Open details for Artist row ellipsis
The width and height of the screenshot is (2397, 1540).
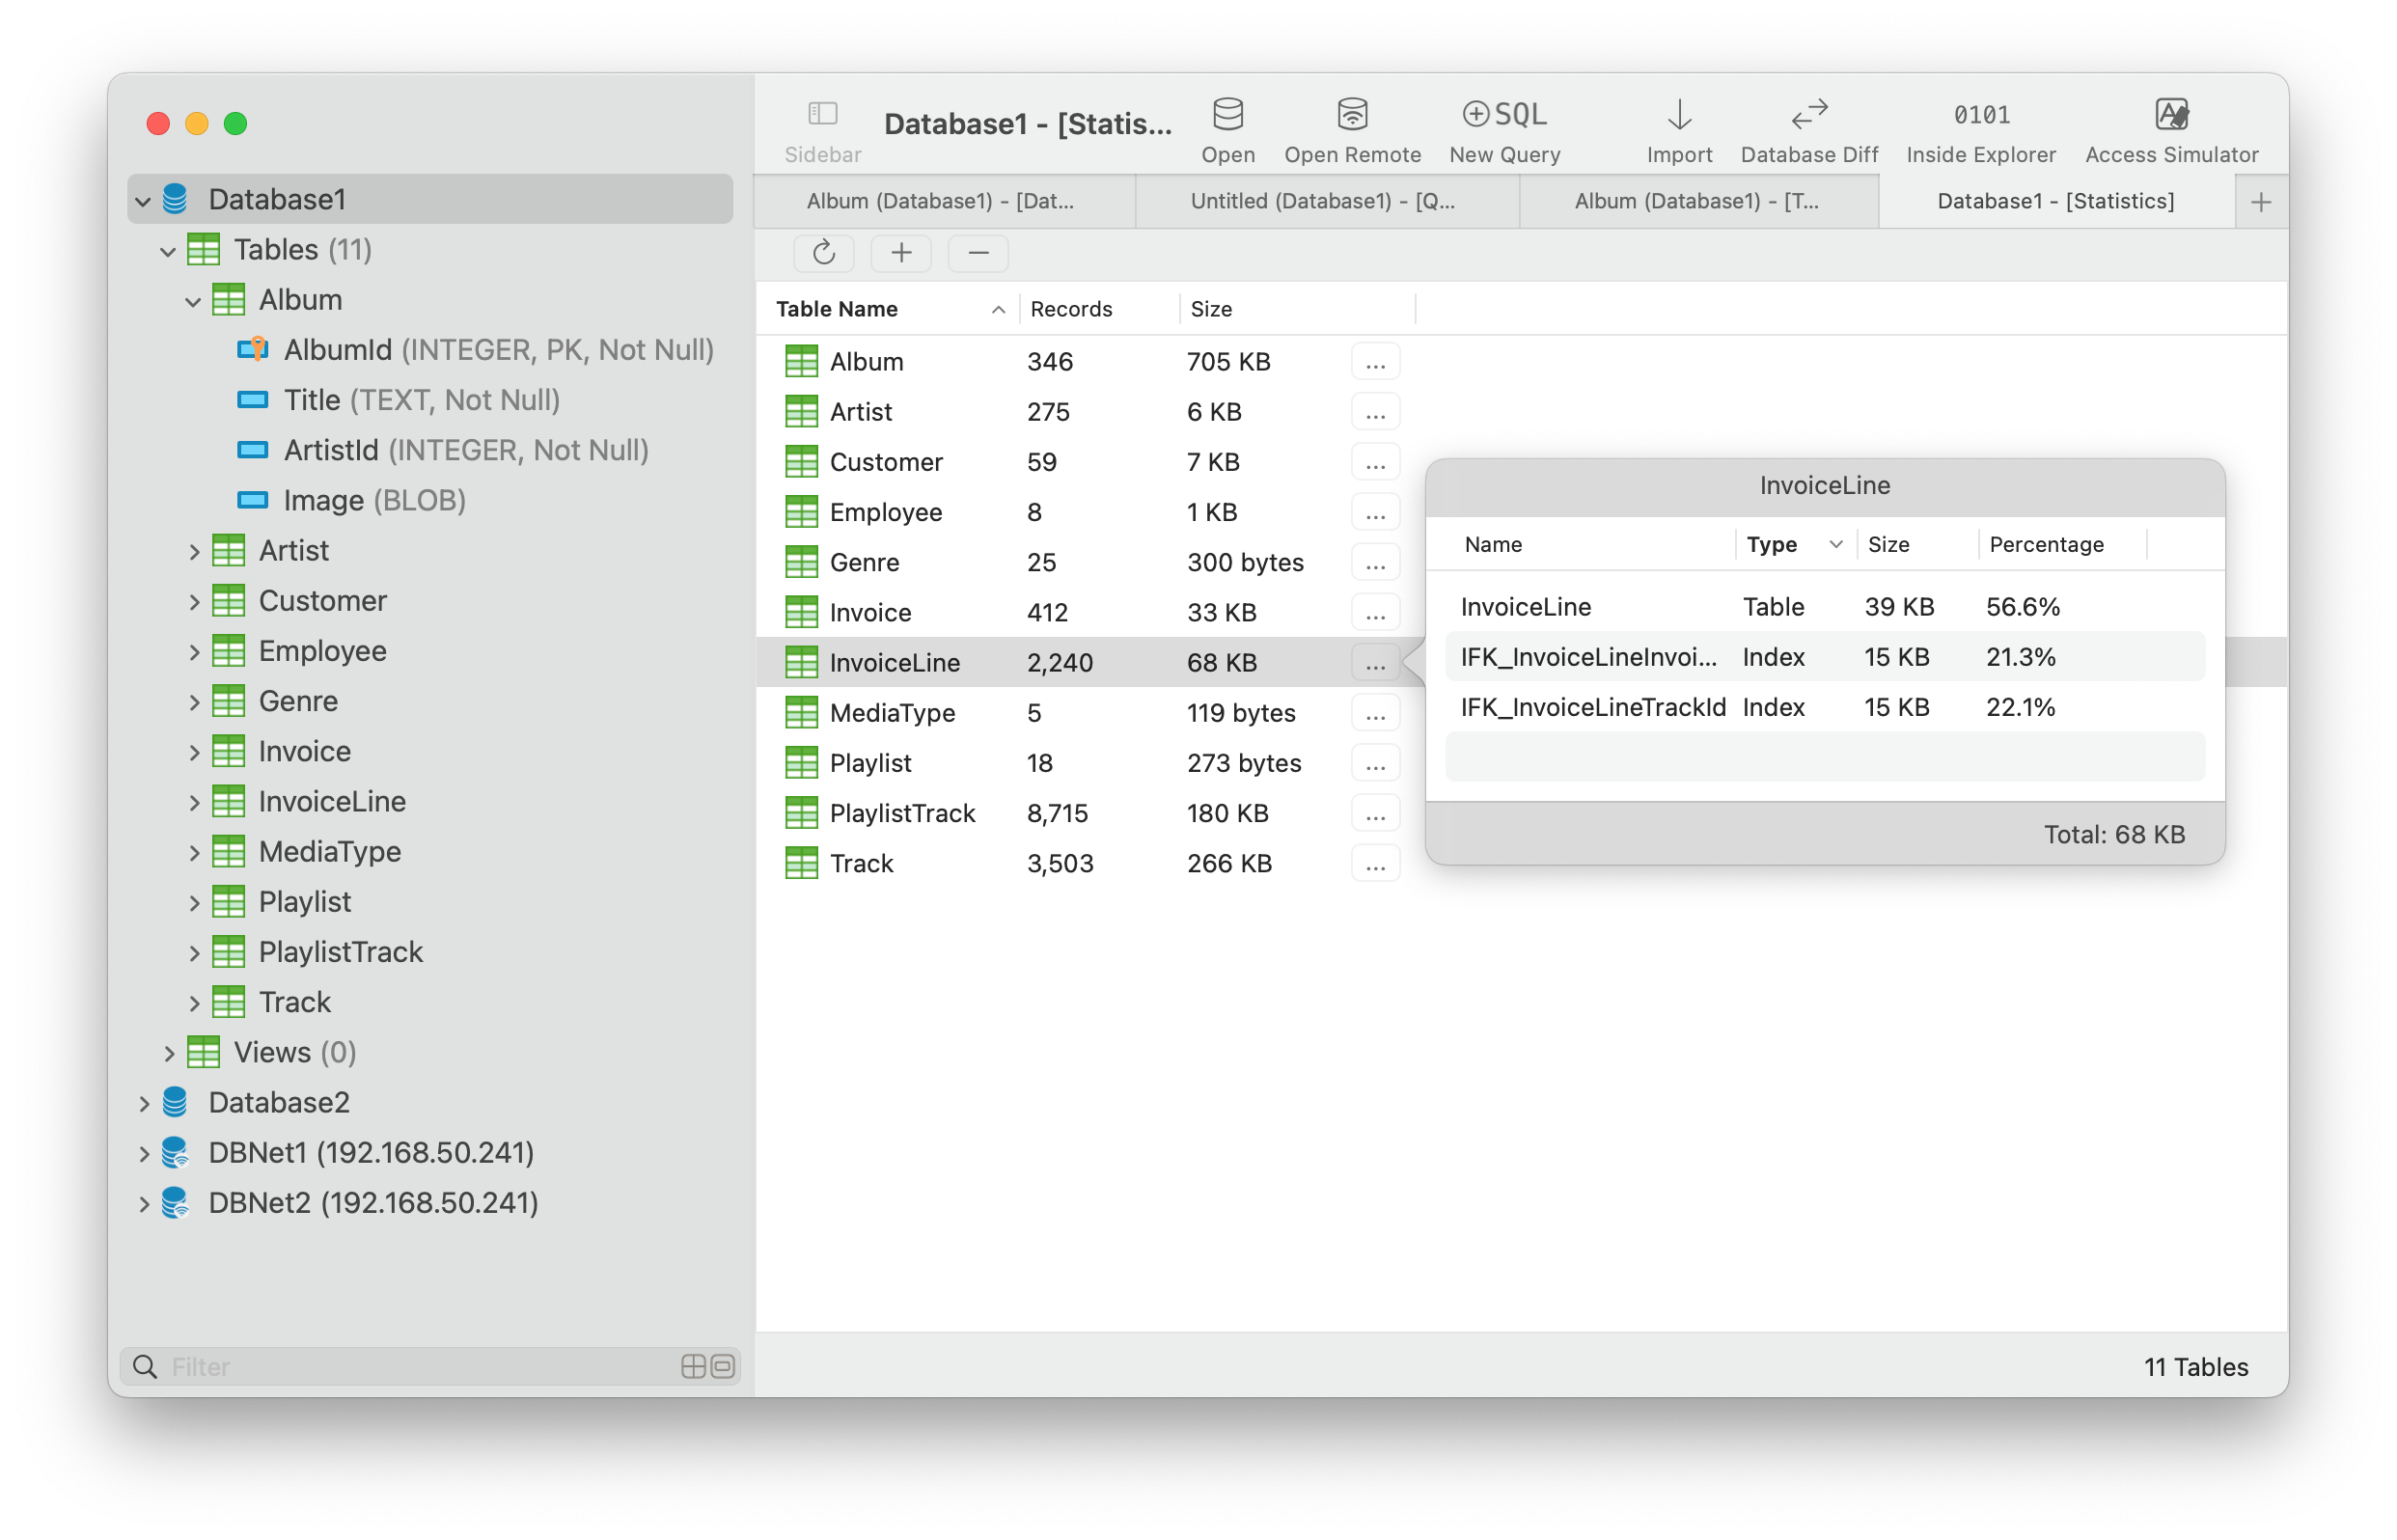click(x=1375, y=412)
